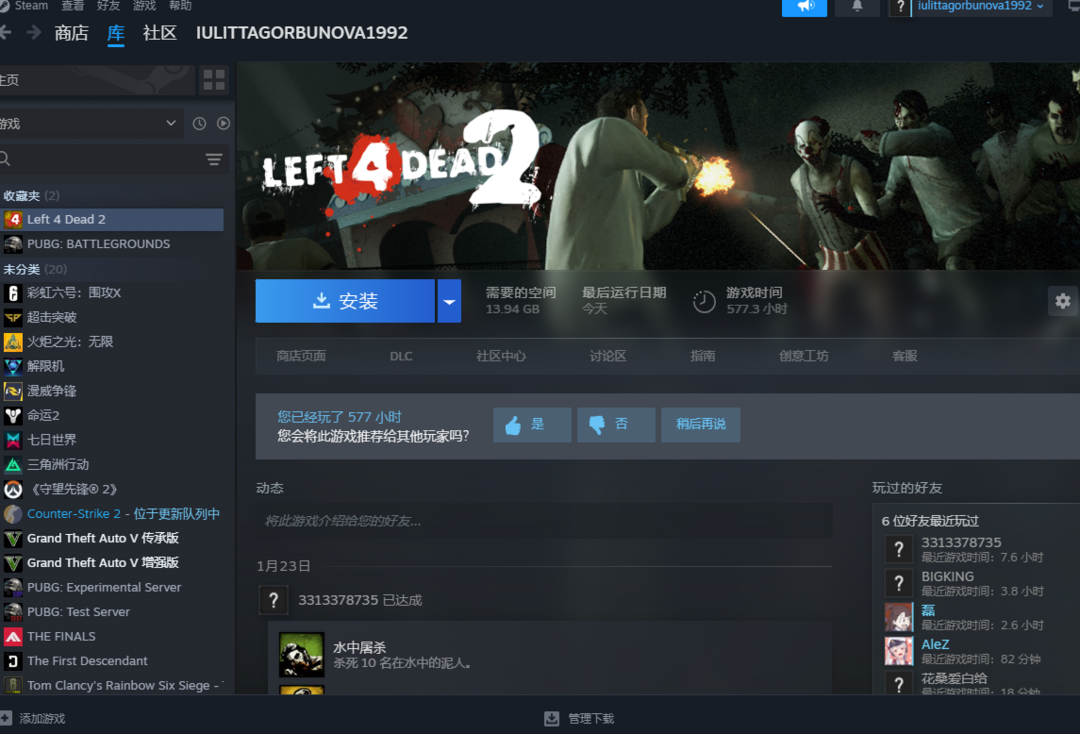Open Left 4 Dead 2 settings gear
Image resolution: width=1080 pixels, height=734 pixels.
pos(1063,301)
